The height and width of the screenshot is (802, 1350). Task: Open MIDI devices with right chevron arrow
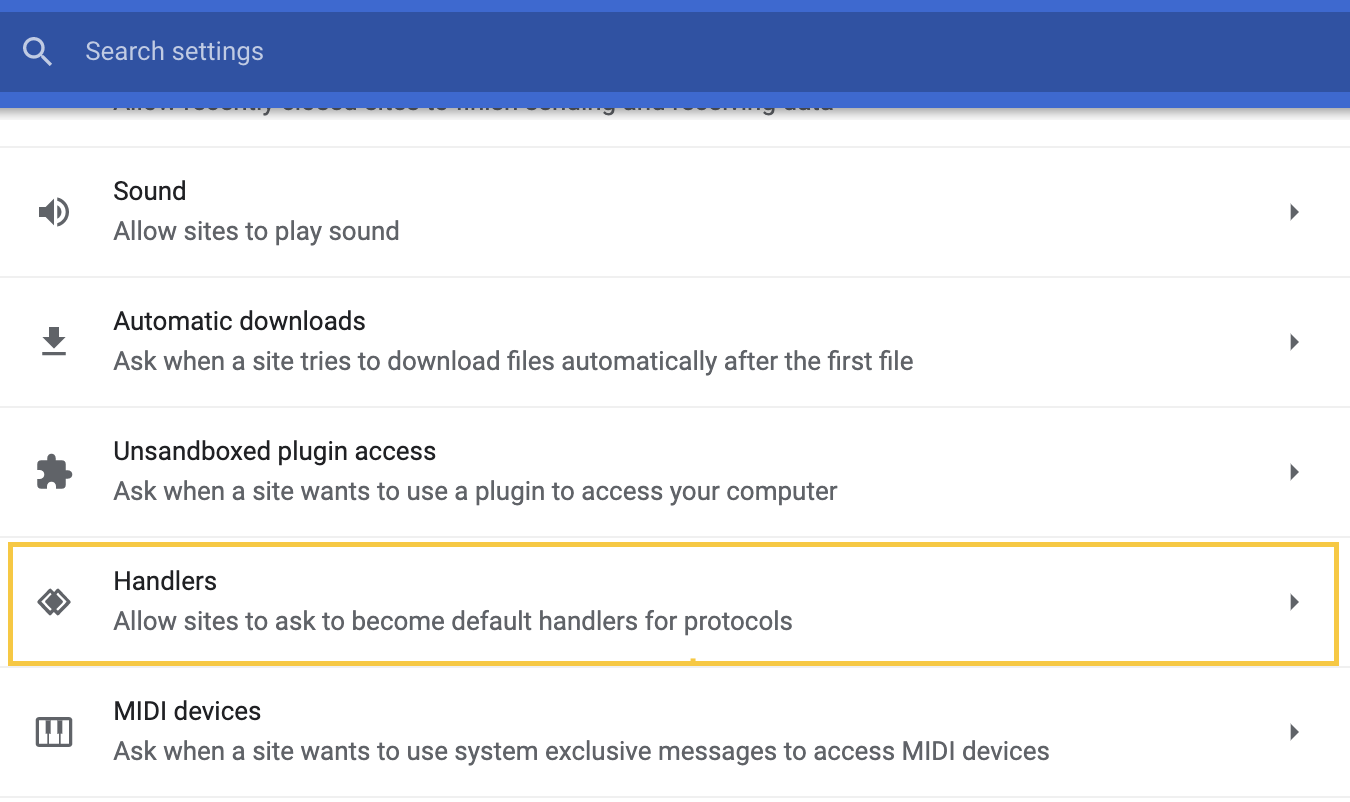click(1294, 732)
